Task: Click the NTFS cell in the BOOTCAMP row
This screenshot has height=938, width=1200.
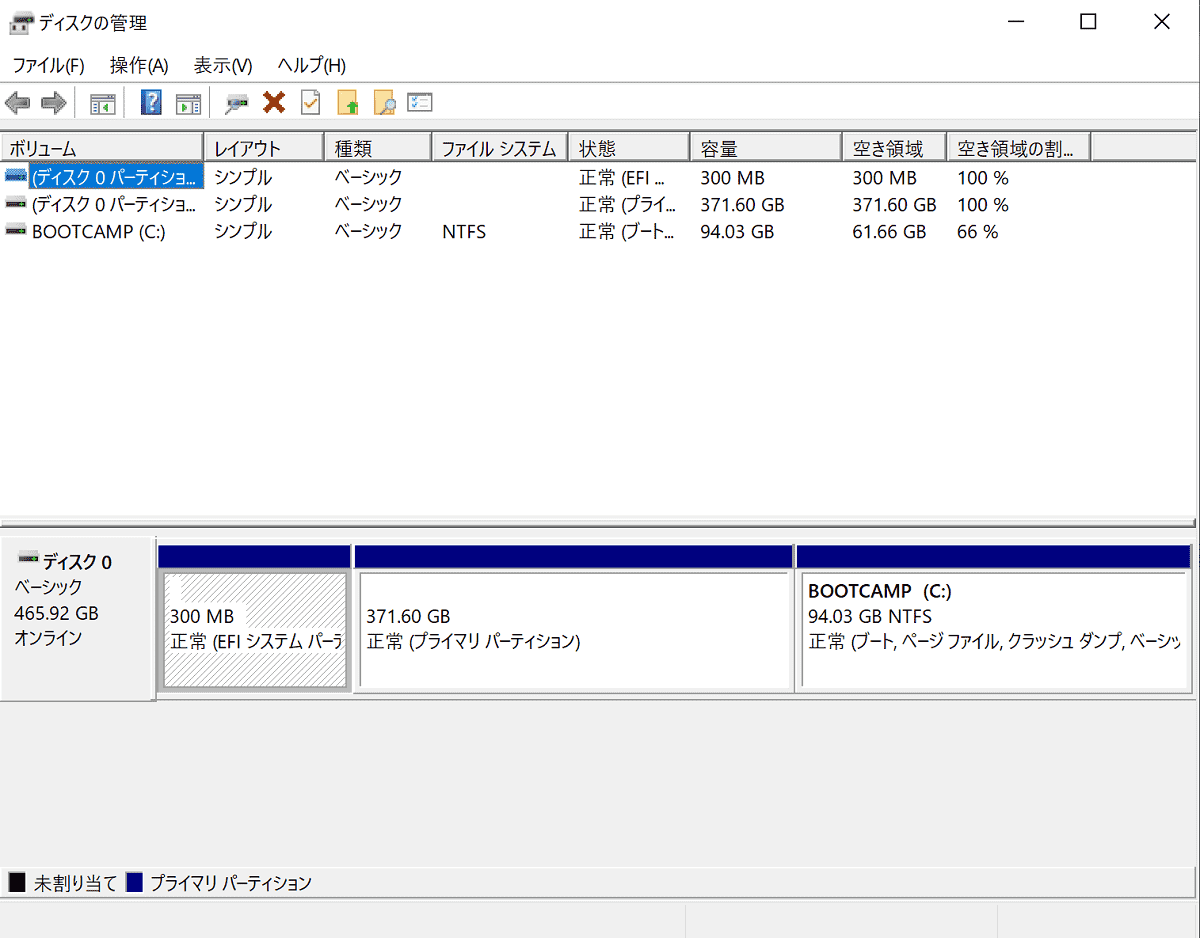Action: [464, 232]
